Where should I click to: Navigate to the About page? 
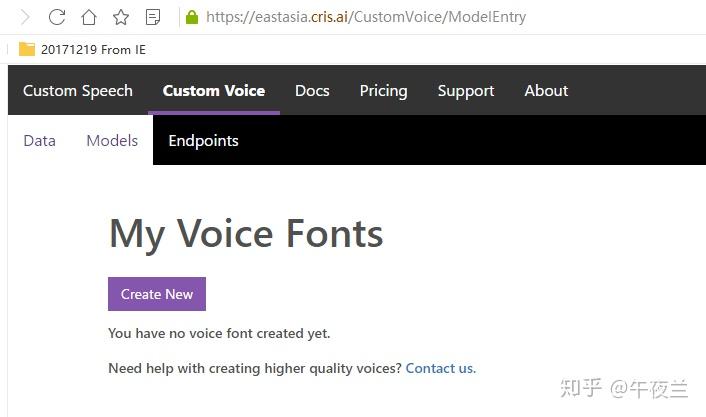coord(546,91)
